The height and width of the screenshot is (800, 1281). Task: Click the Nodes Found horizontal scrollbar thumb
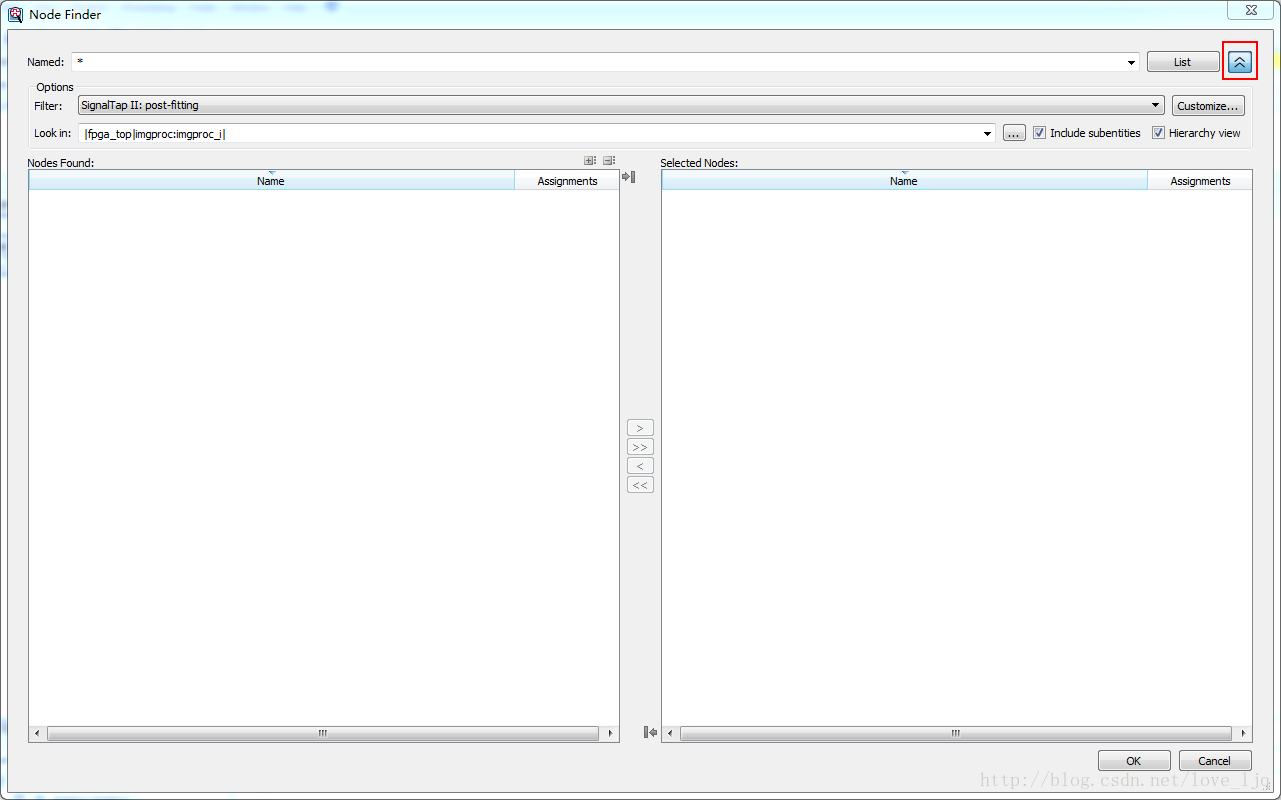(323, 733)
